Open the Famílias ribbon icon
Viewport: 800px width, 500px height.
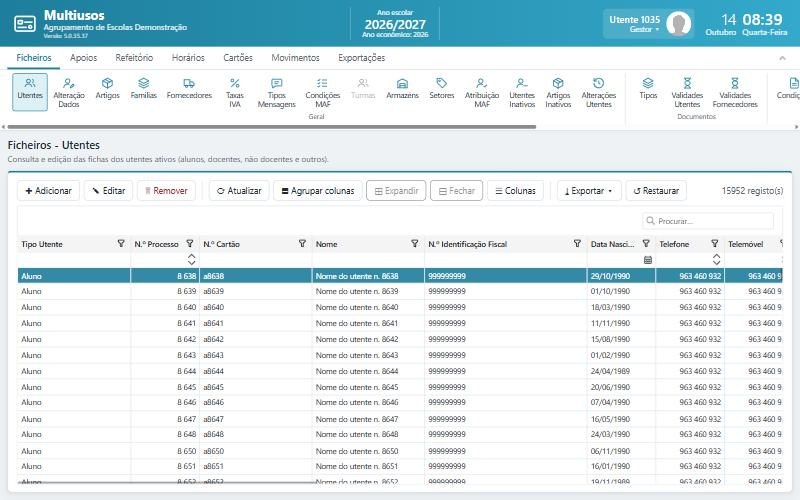pos(143,88)
